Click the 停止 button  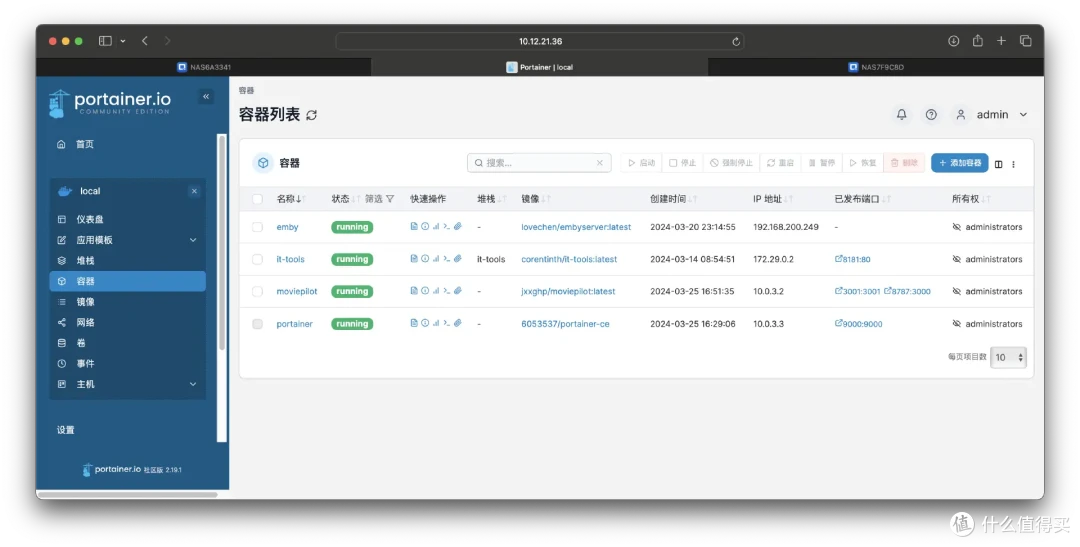coord(682,163)
